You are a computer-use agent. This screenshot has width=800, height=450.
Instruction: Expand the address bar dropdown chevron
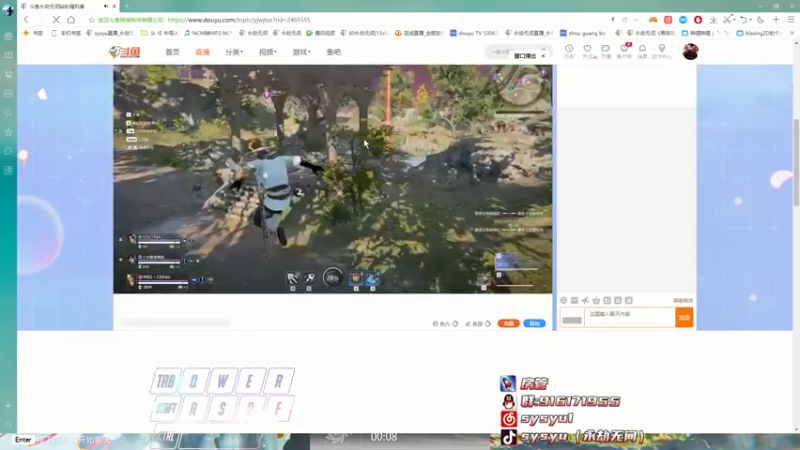point(636,20)
